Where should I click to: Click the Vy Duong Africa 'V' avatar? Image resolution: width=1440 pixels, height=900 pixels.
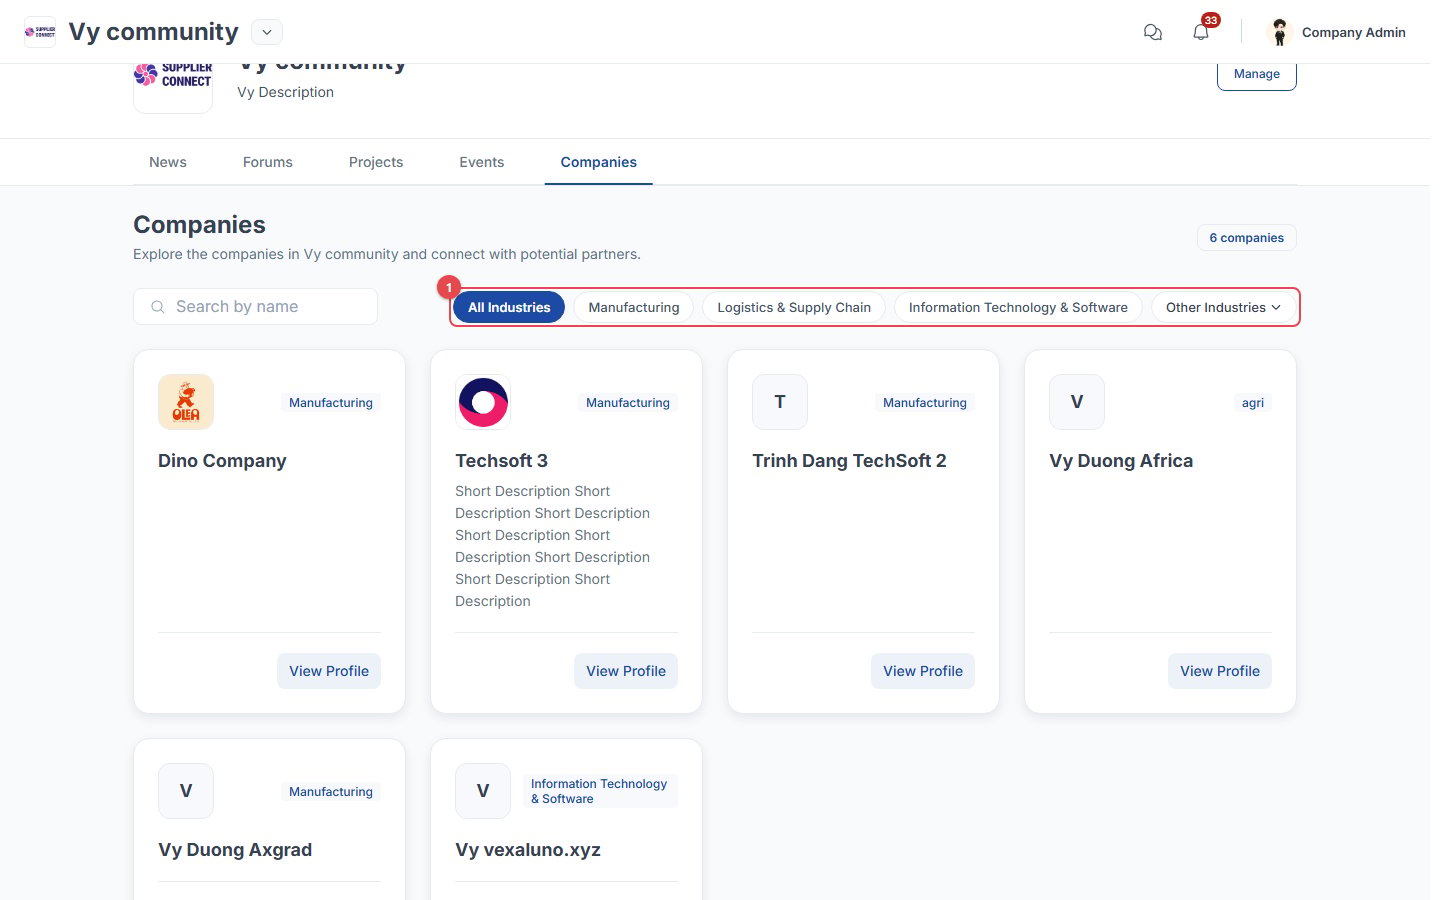click(x=1077, y=402)
